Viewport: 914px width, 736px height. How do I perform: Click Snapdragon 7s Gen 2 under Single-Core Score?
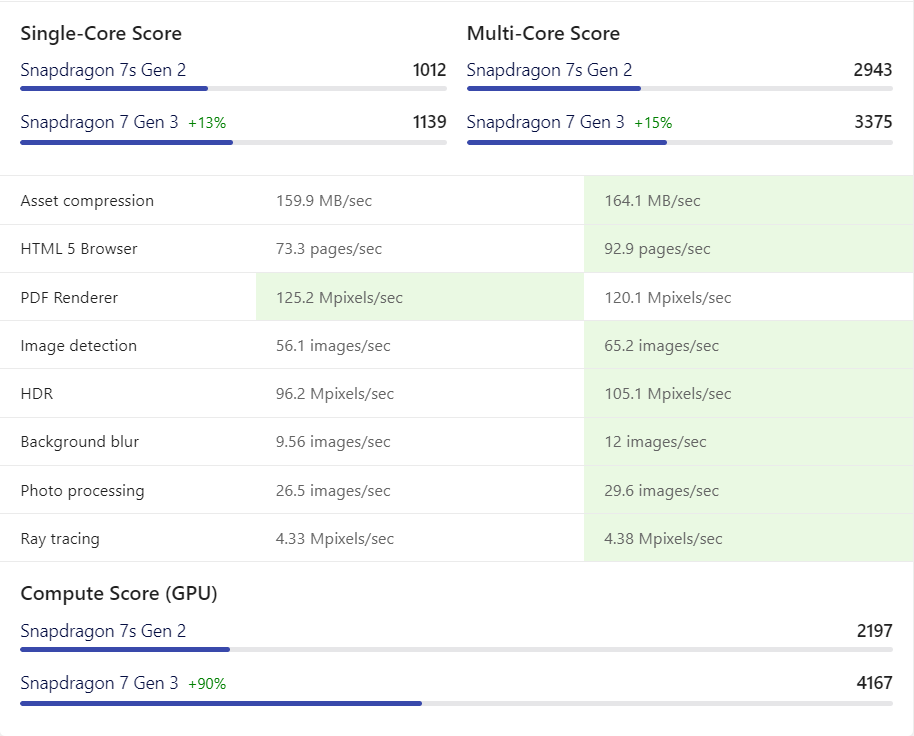(x=103, y=70)
